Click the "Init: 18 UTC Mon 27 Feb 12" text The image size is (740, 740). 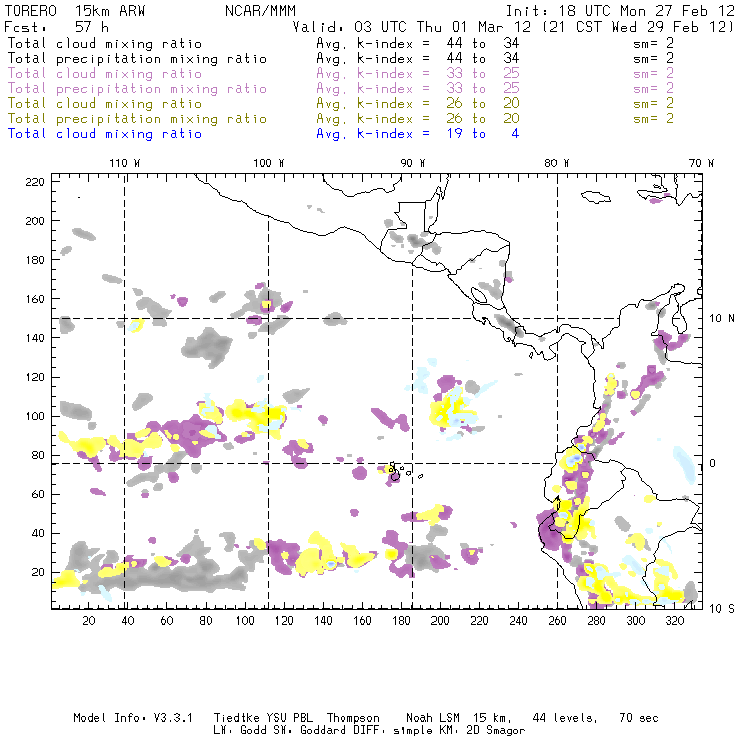click(620, 11)
